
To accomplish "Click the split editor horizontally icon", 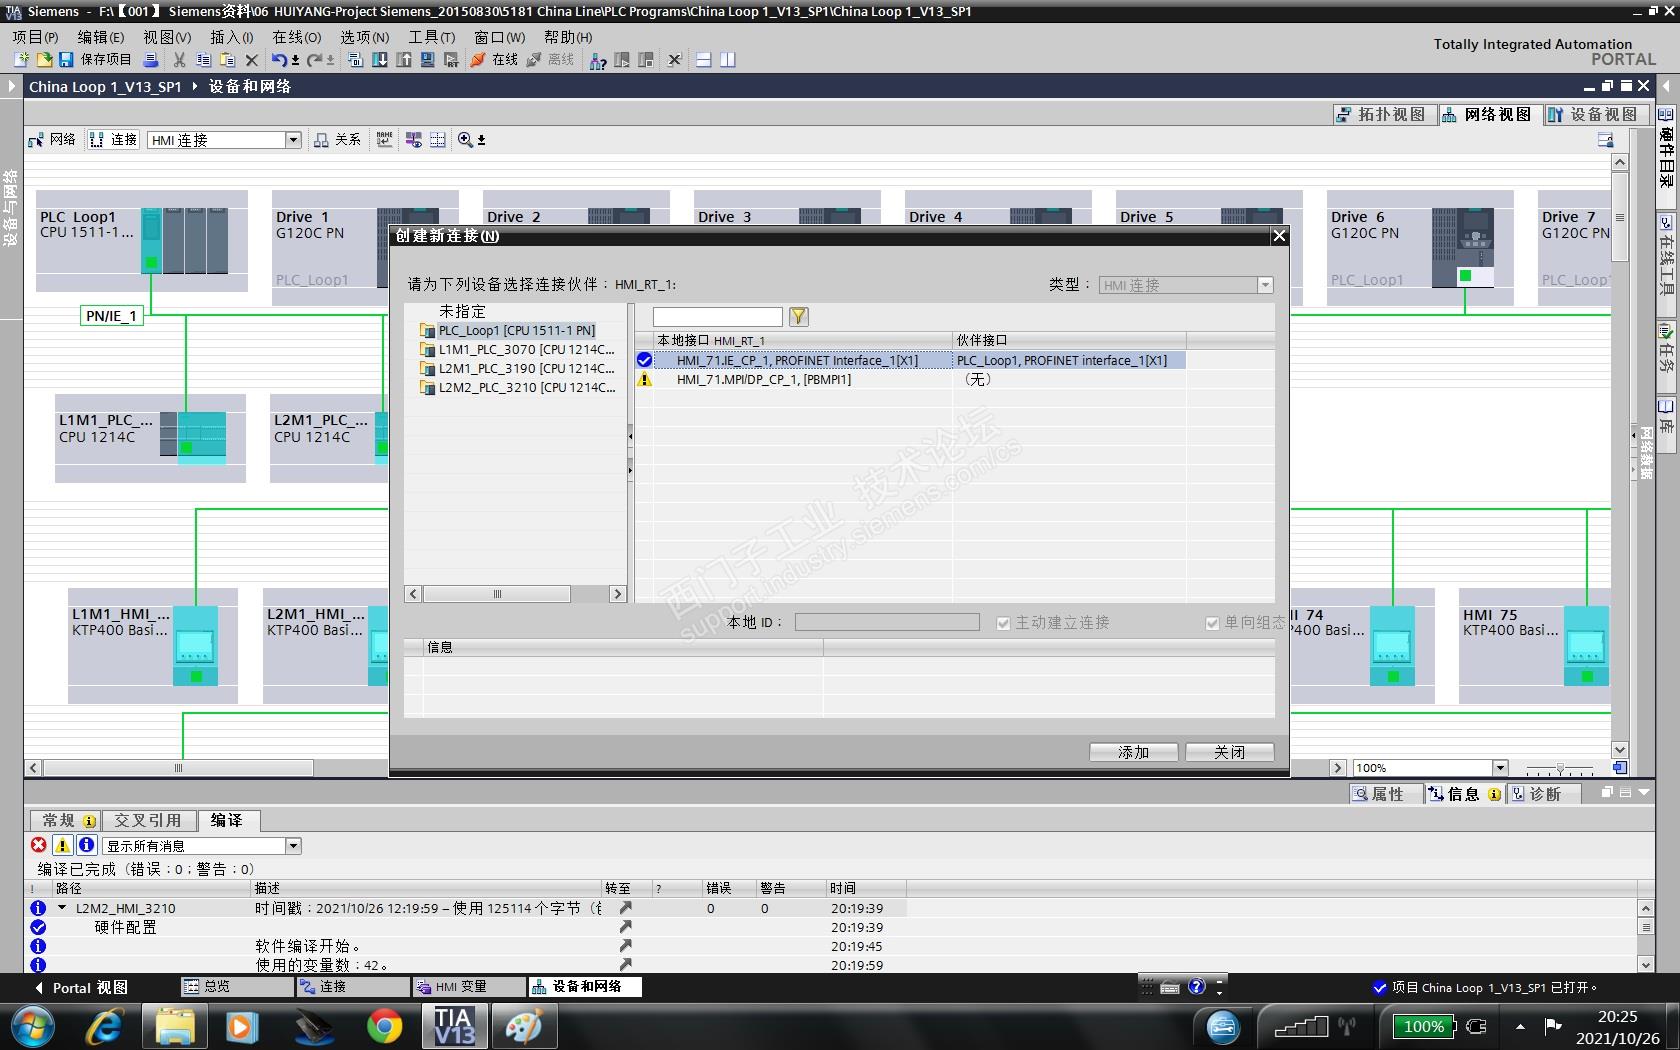I will [704, 60].
